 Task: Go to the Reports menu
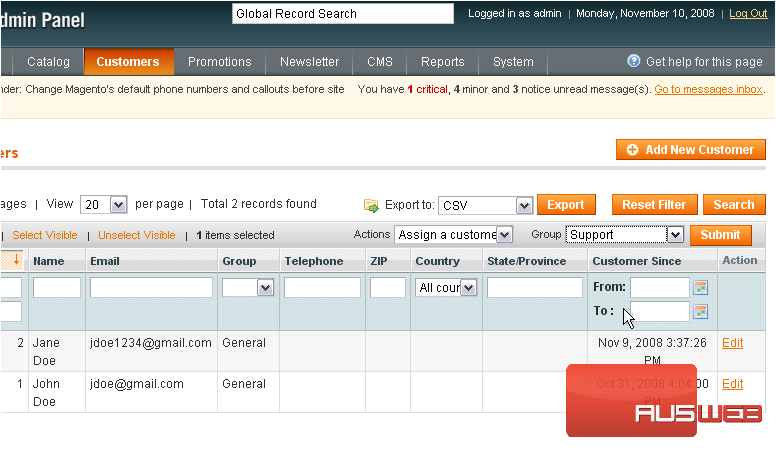click(x=442, y=62)
